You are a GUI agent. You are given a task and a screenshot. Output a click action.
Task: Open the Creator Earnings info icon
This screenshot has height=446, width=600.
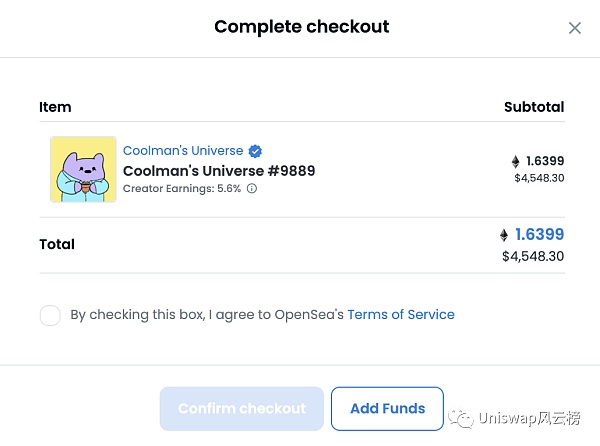point(252,189)
